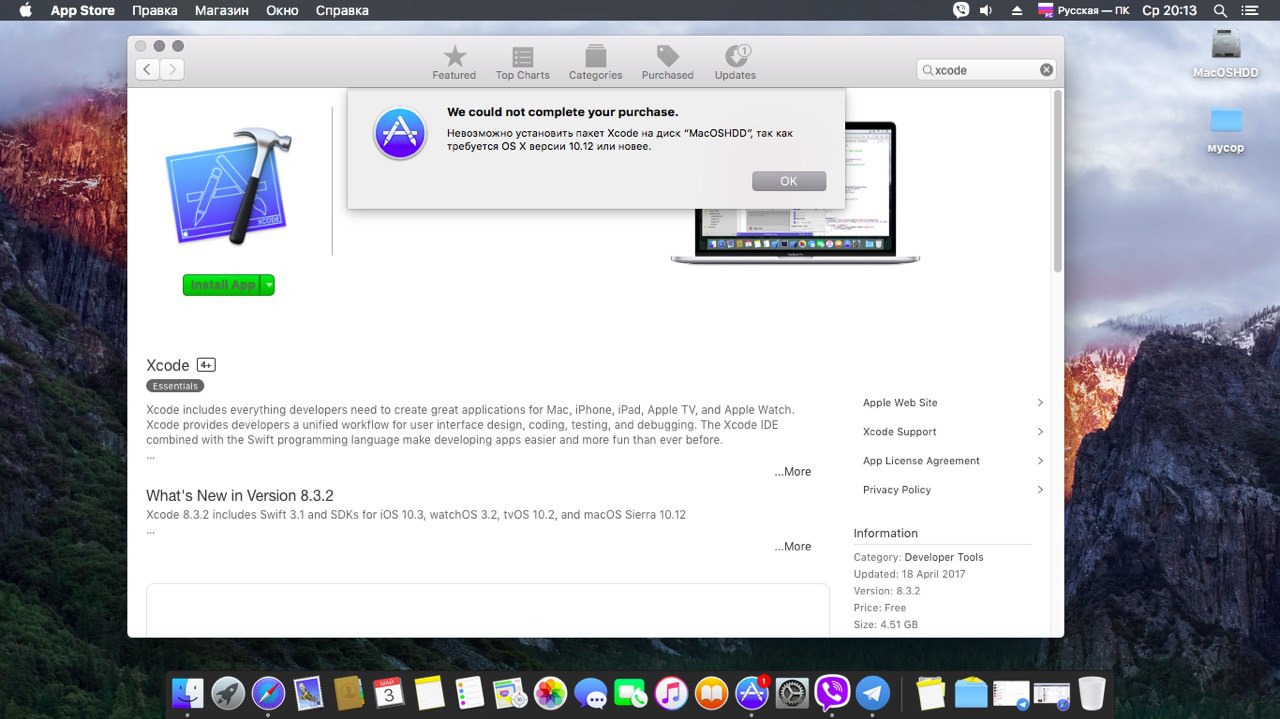Open Contacts in the Dock

coord(348,693)
